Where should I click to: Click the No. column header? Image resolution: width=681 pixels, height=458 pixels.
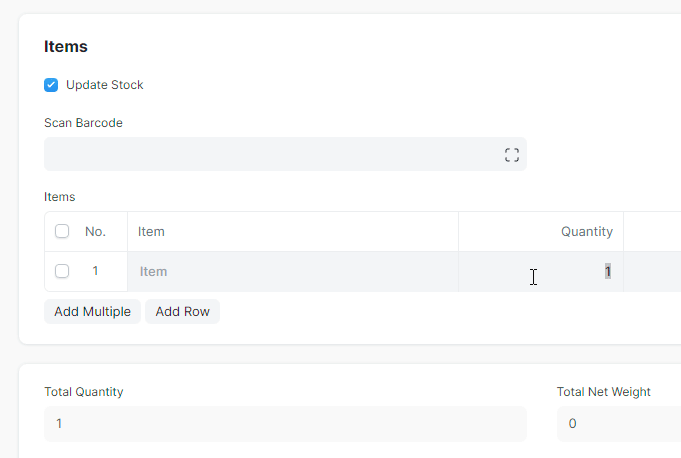click(x=95, y=232)
